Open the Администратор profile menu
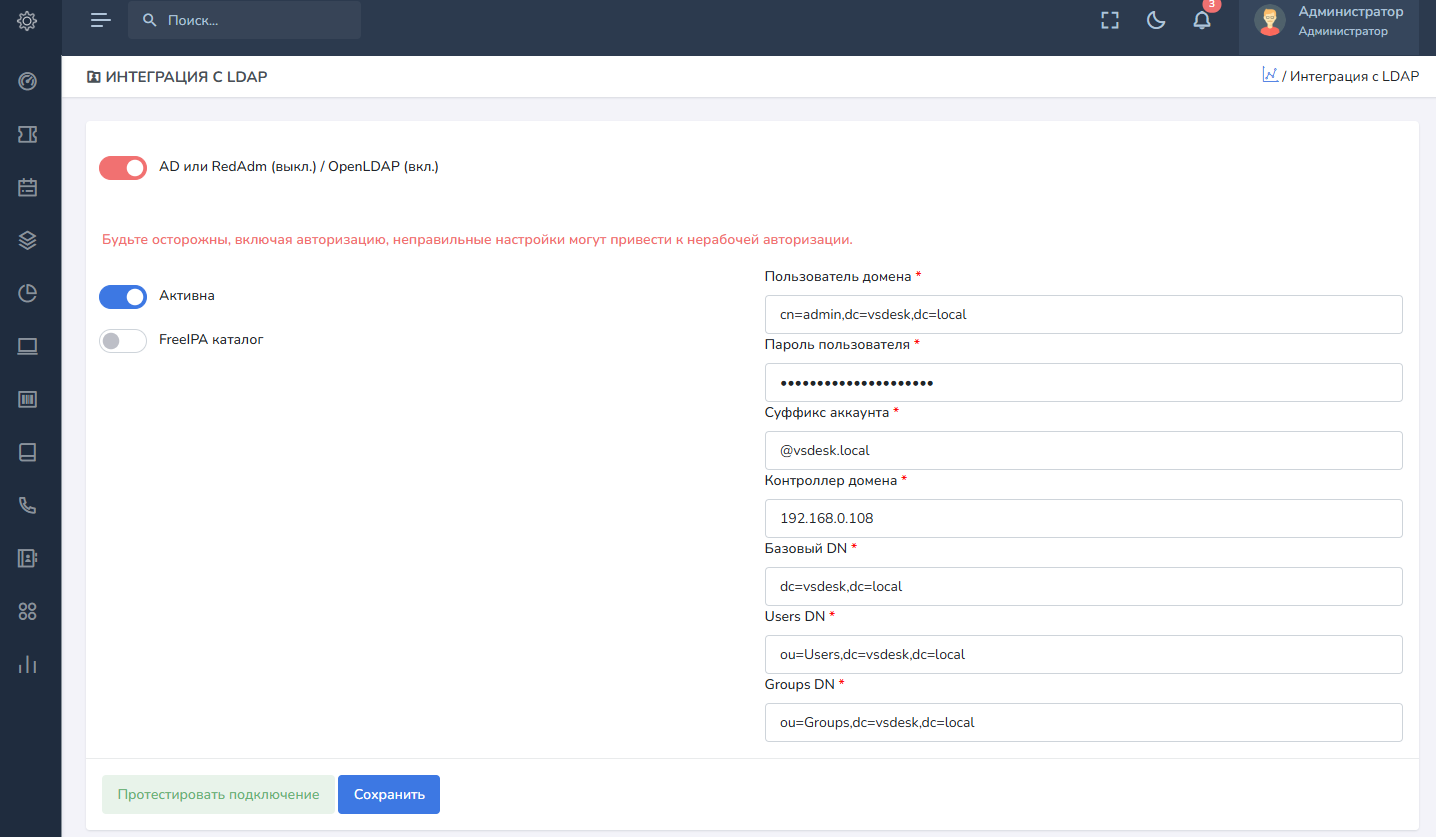1436x837 pixels. (x=1328, y=21)
